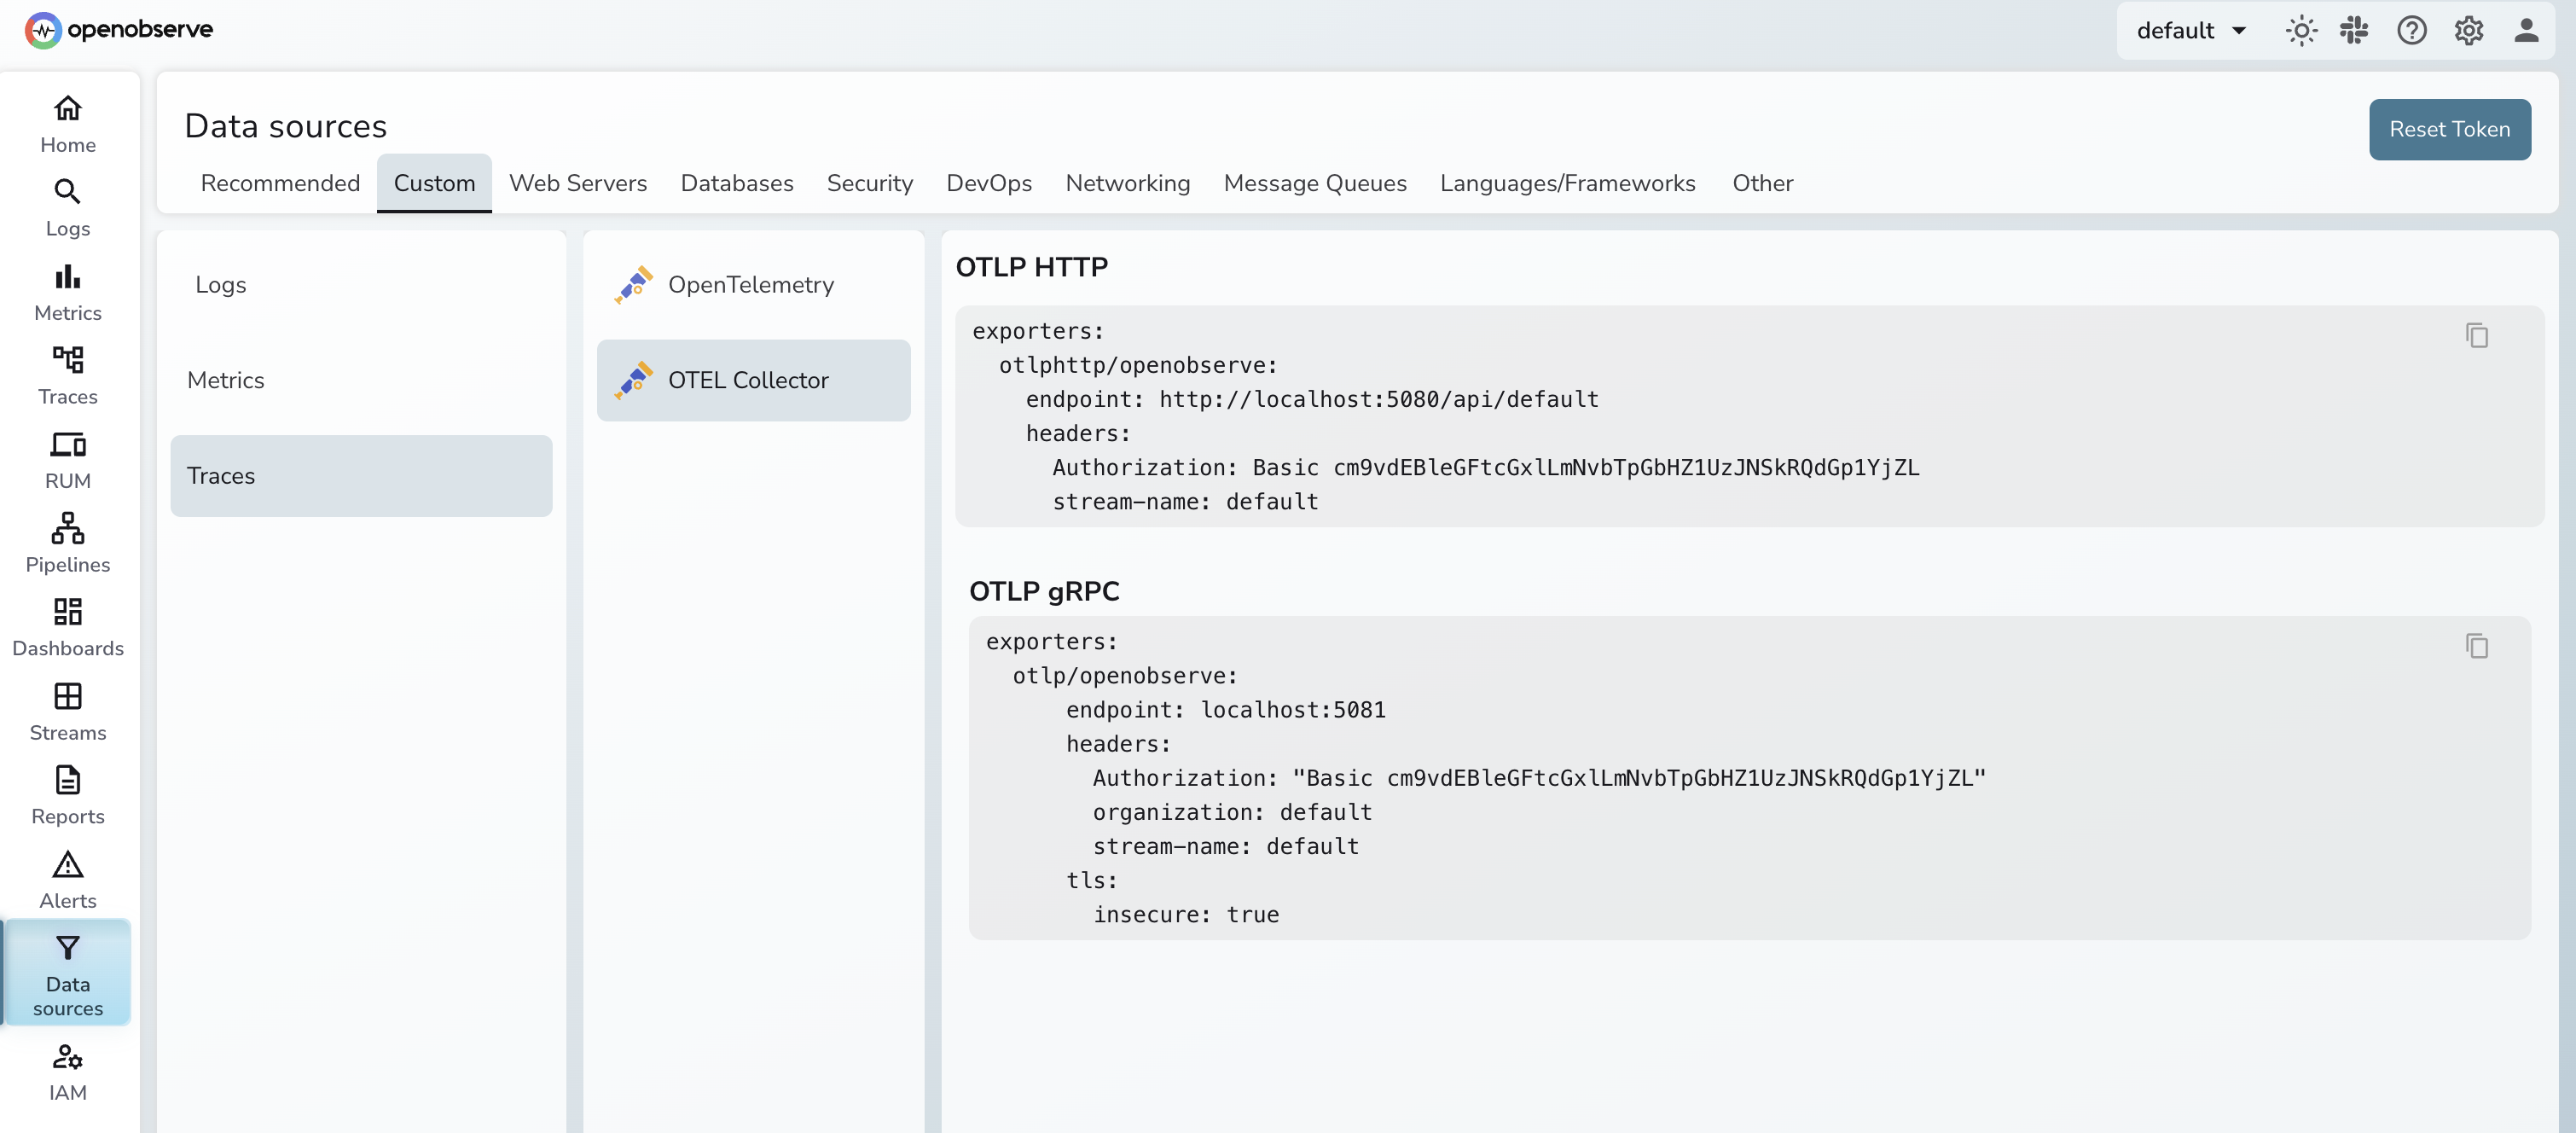Click the 'insecure: true' line
Screen dimensions: 2576x1133
point(1186,914)
